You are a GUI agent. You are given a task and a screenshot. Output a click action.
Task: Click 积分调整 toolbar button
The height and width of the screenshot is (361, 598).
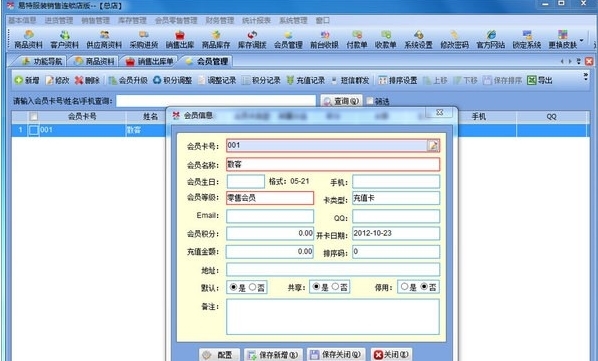[172, 80]
